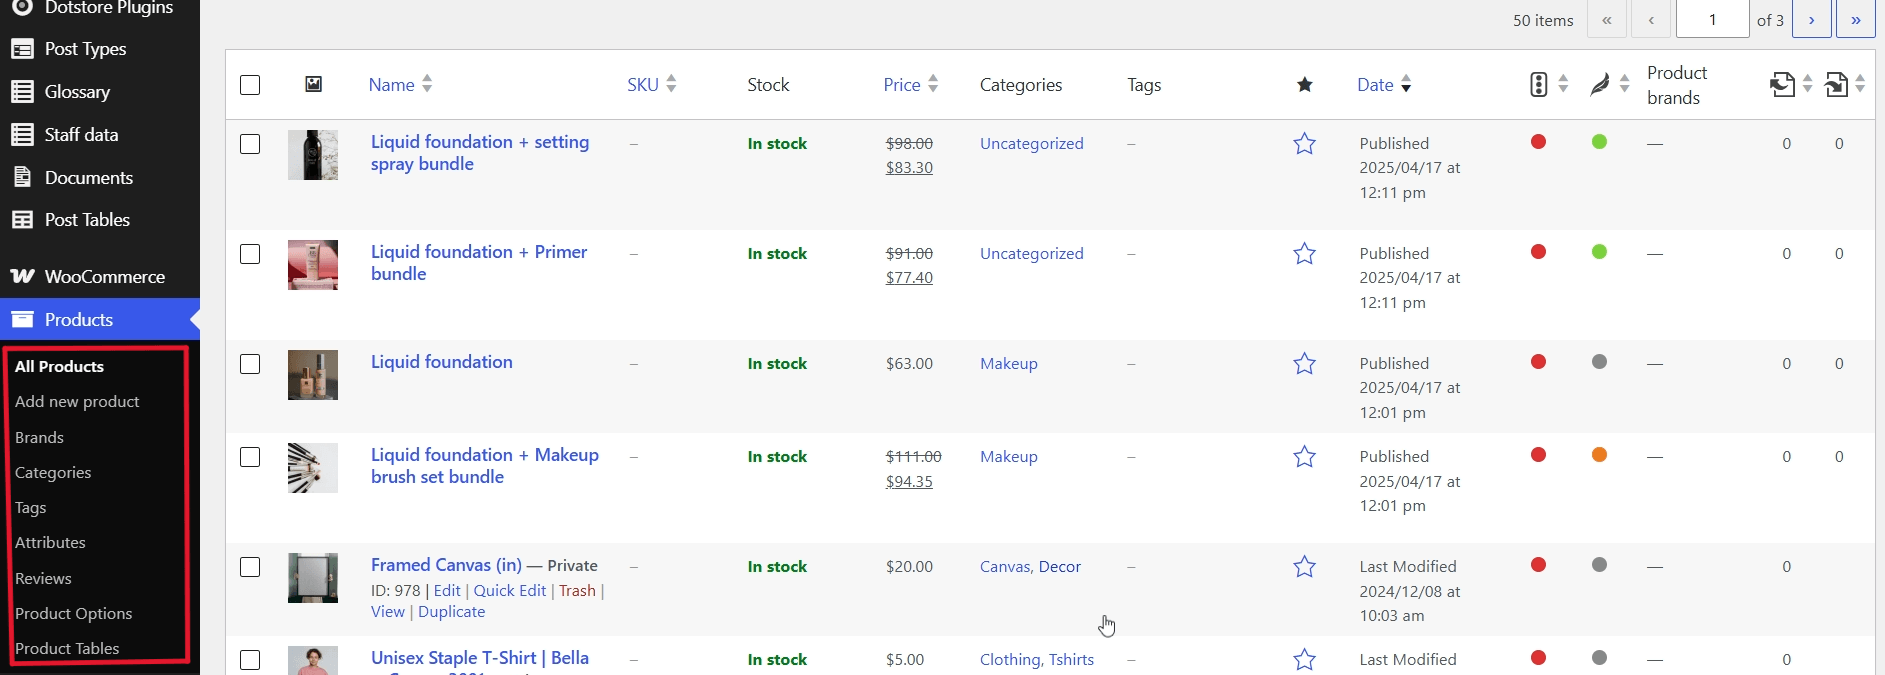Click orange readability dot for Makeup brush bundle
This screenshot has width=1885, height=675.
click(x=1599, y=455)
